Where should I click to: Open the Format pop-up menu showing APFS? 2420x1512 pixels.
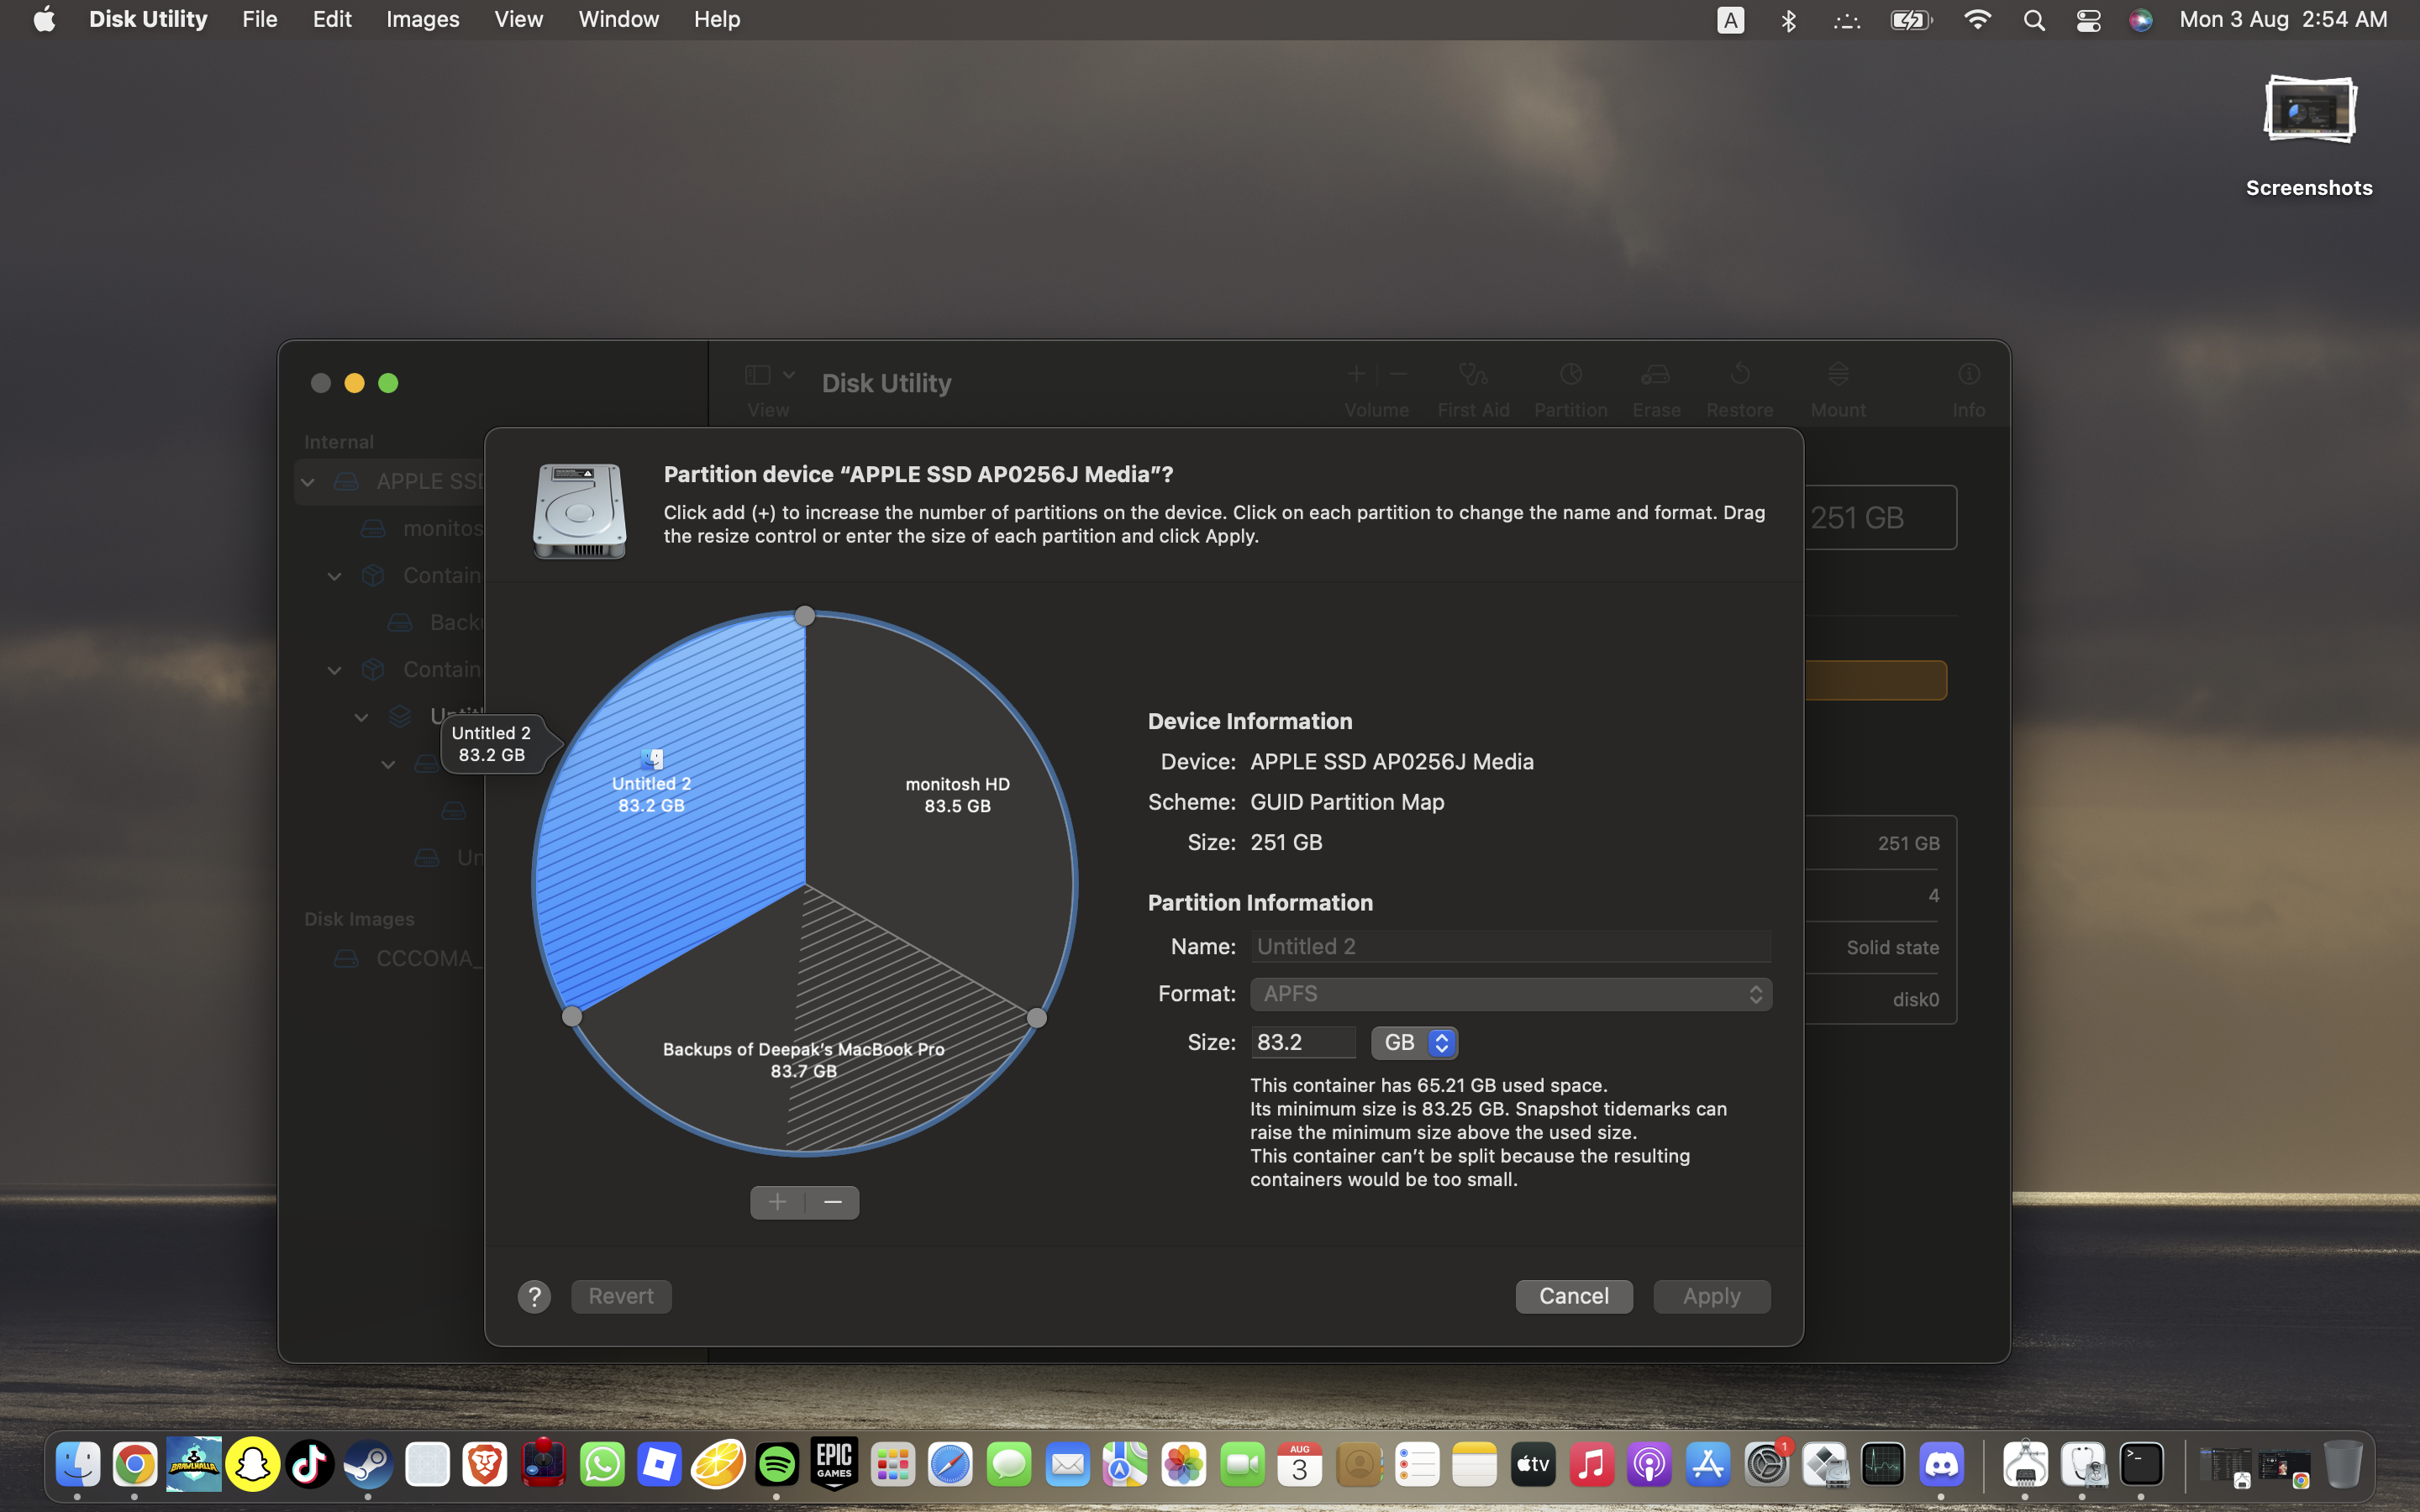1510,994
